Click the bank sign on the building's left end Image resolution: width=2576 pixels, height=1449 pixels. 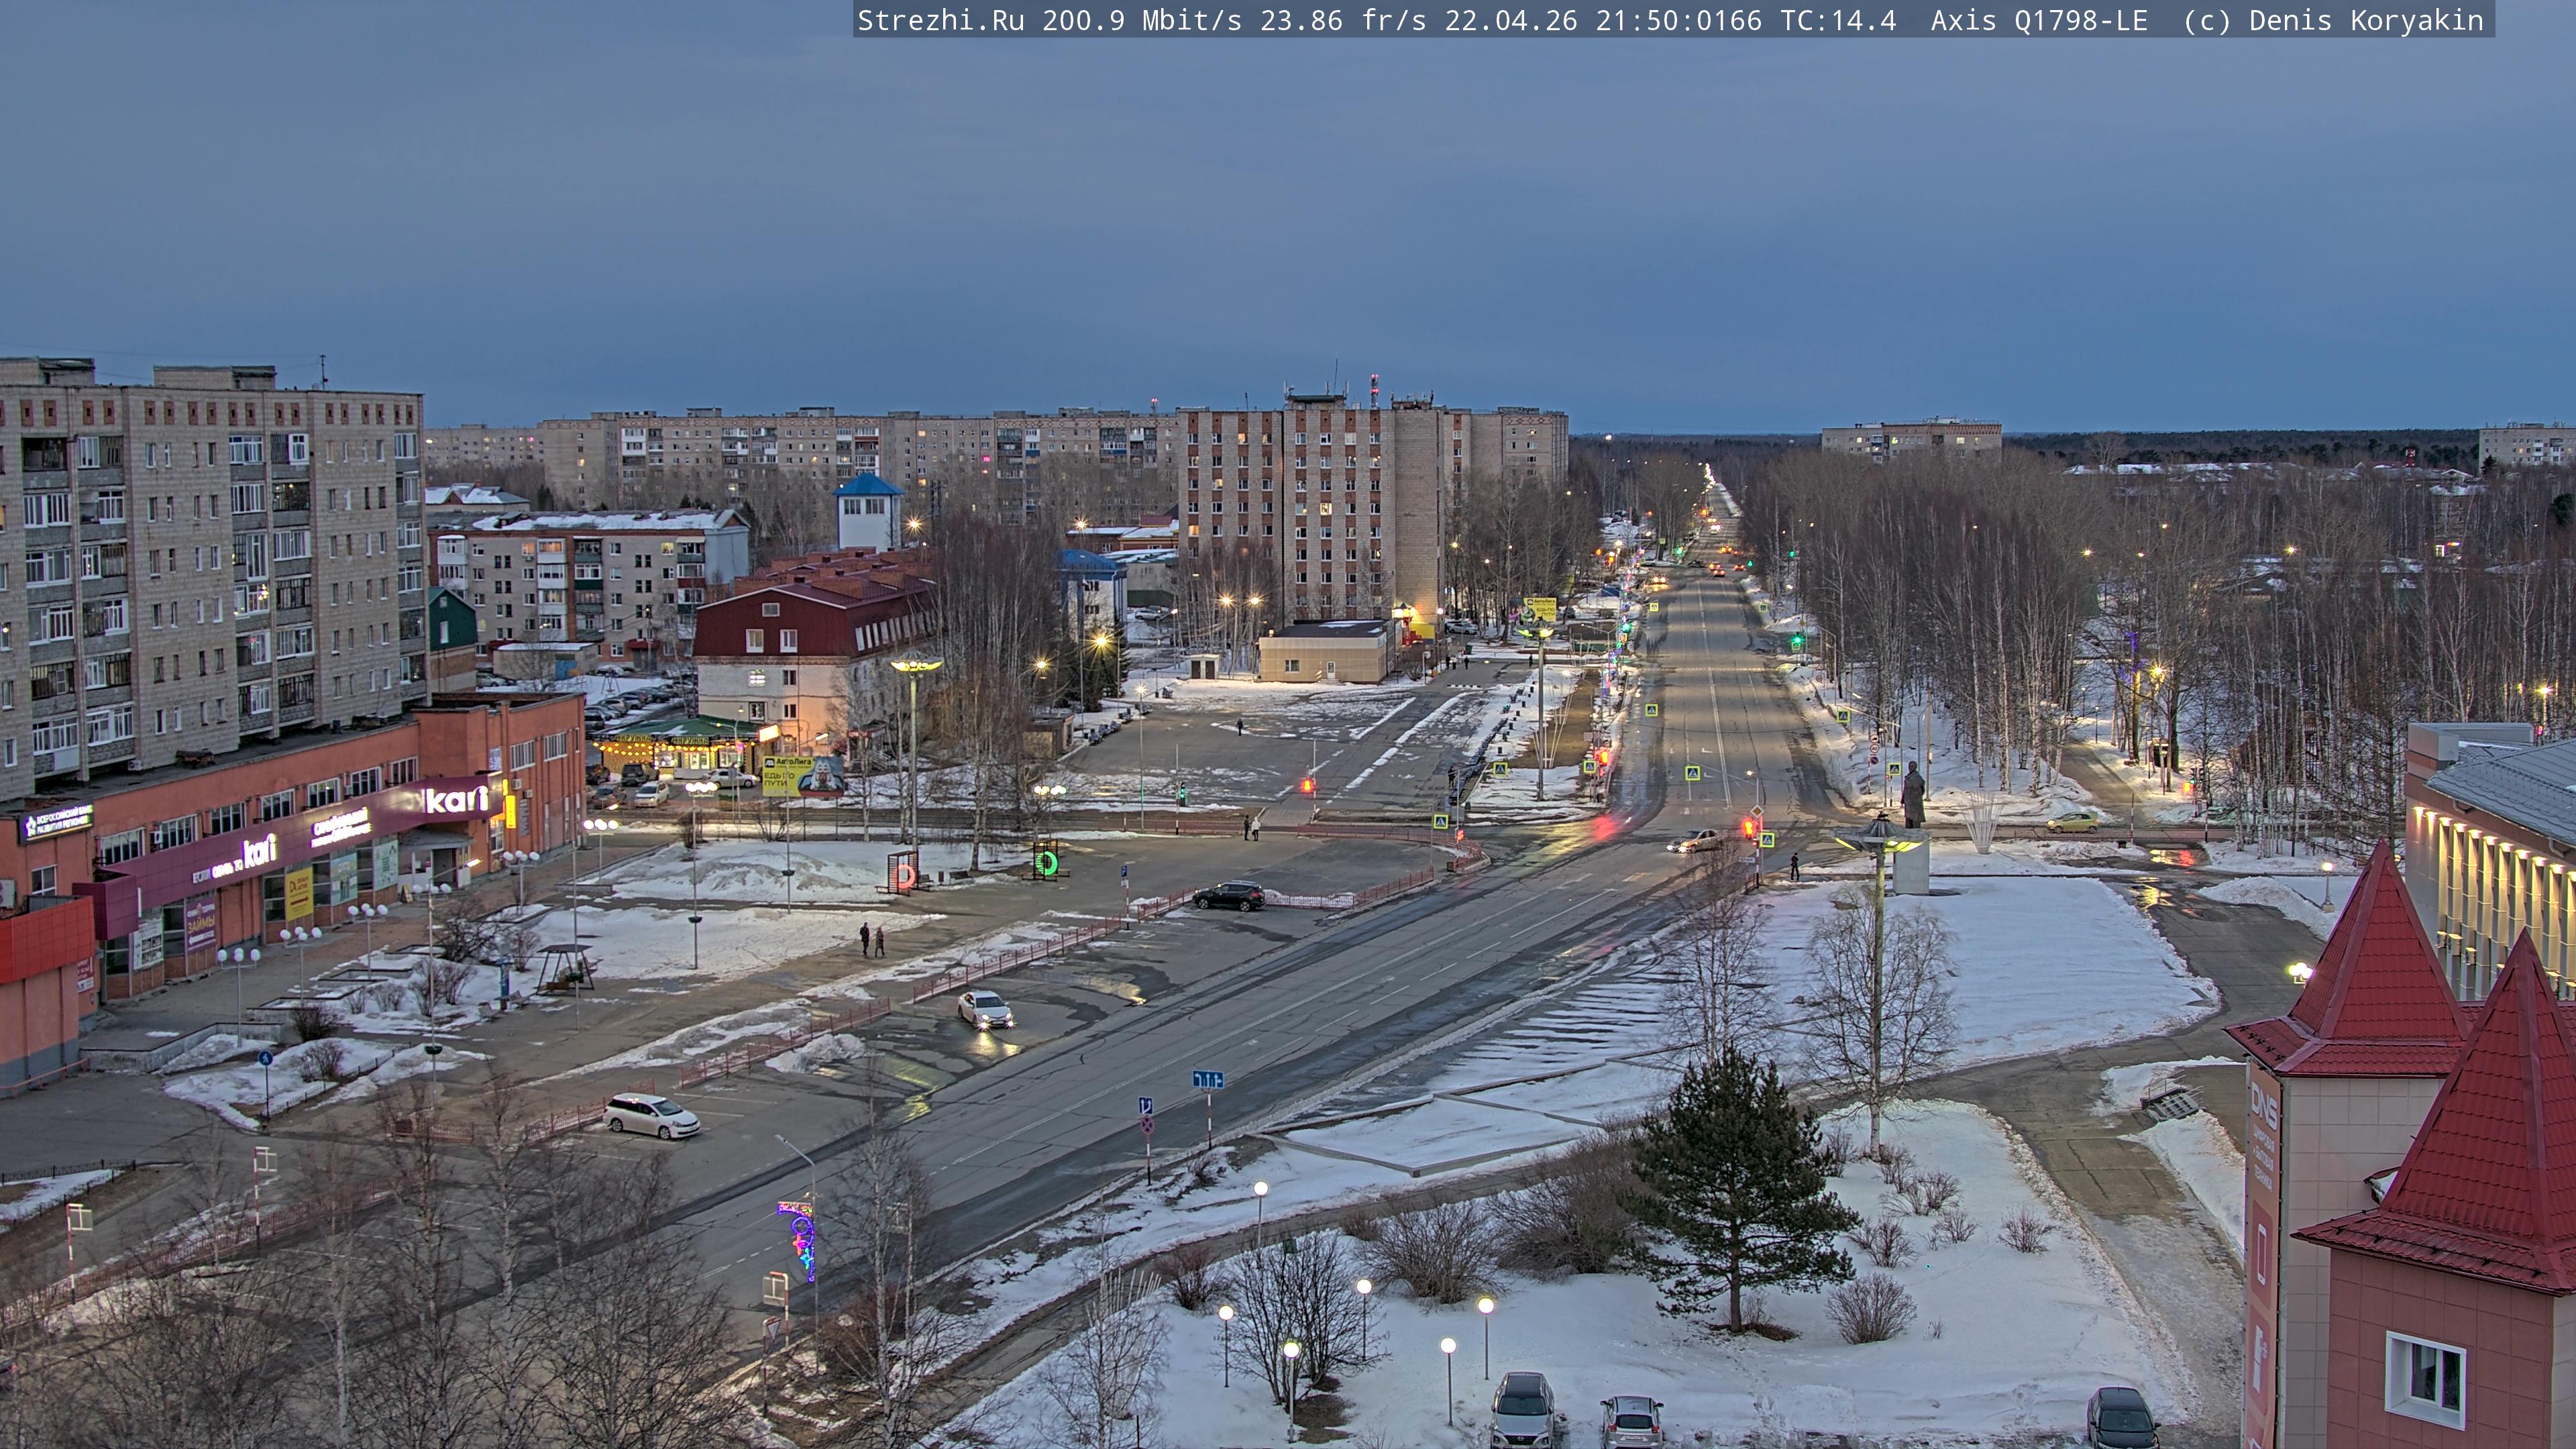tap(58, 822)
